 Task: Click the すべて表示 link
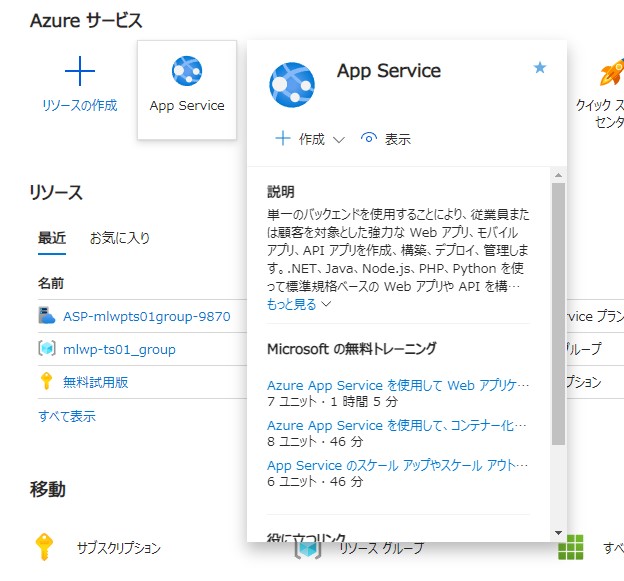[67, 416]
